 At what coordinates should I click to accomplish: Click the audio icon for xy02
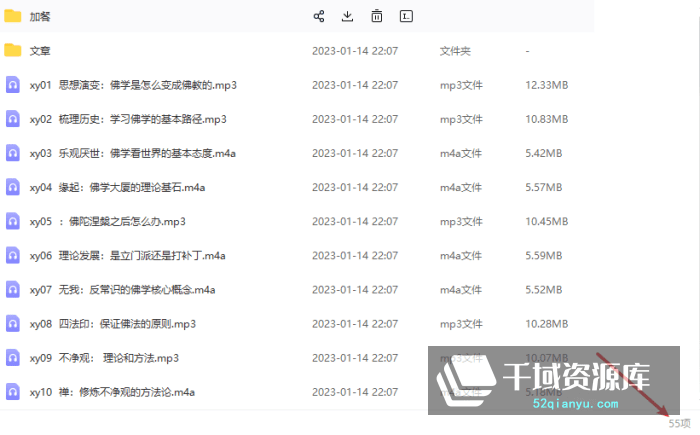pyautogui.click(x=12, y=119)
